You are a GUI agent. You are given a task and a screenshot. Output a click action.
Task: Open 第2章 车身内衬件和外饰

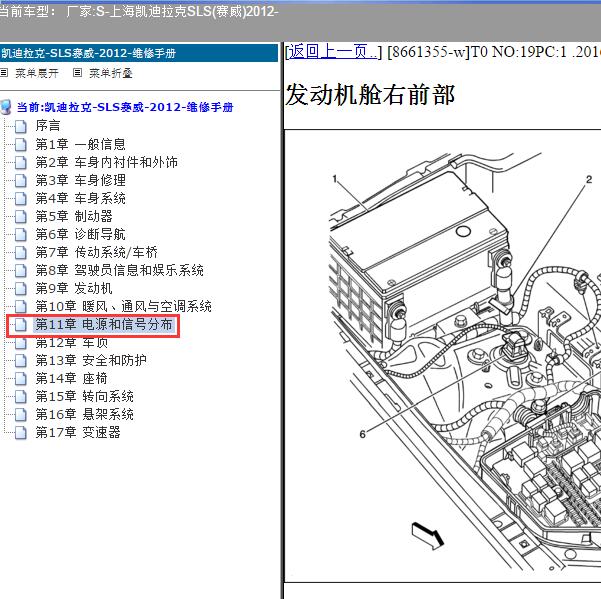pos(107,162)
